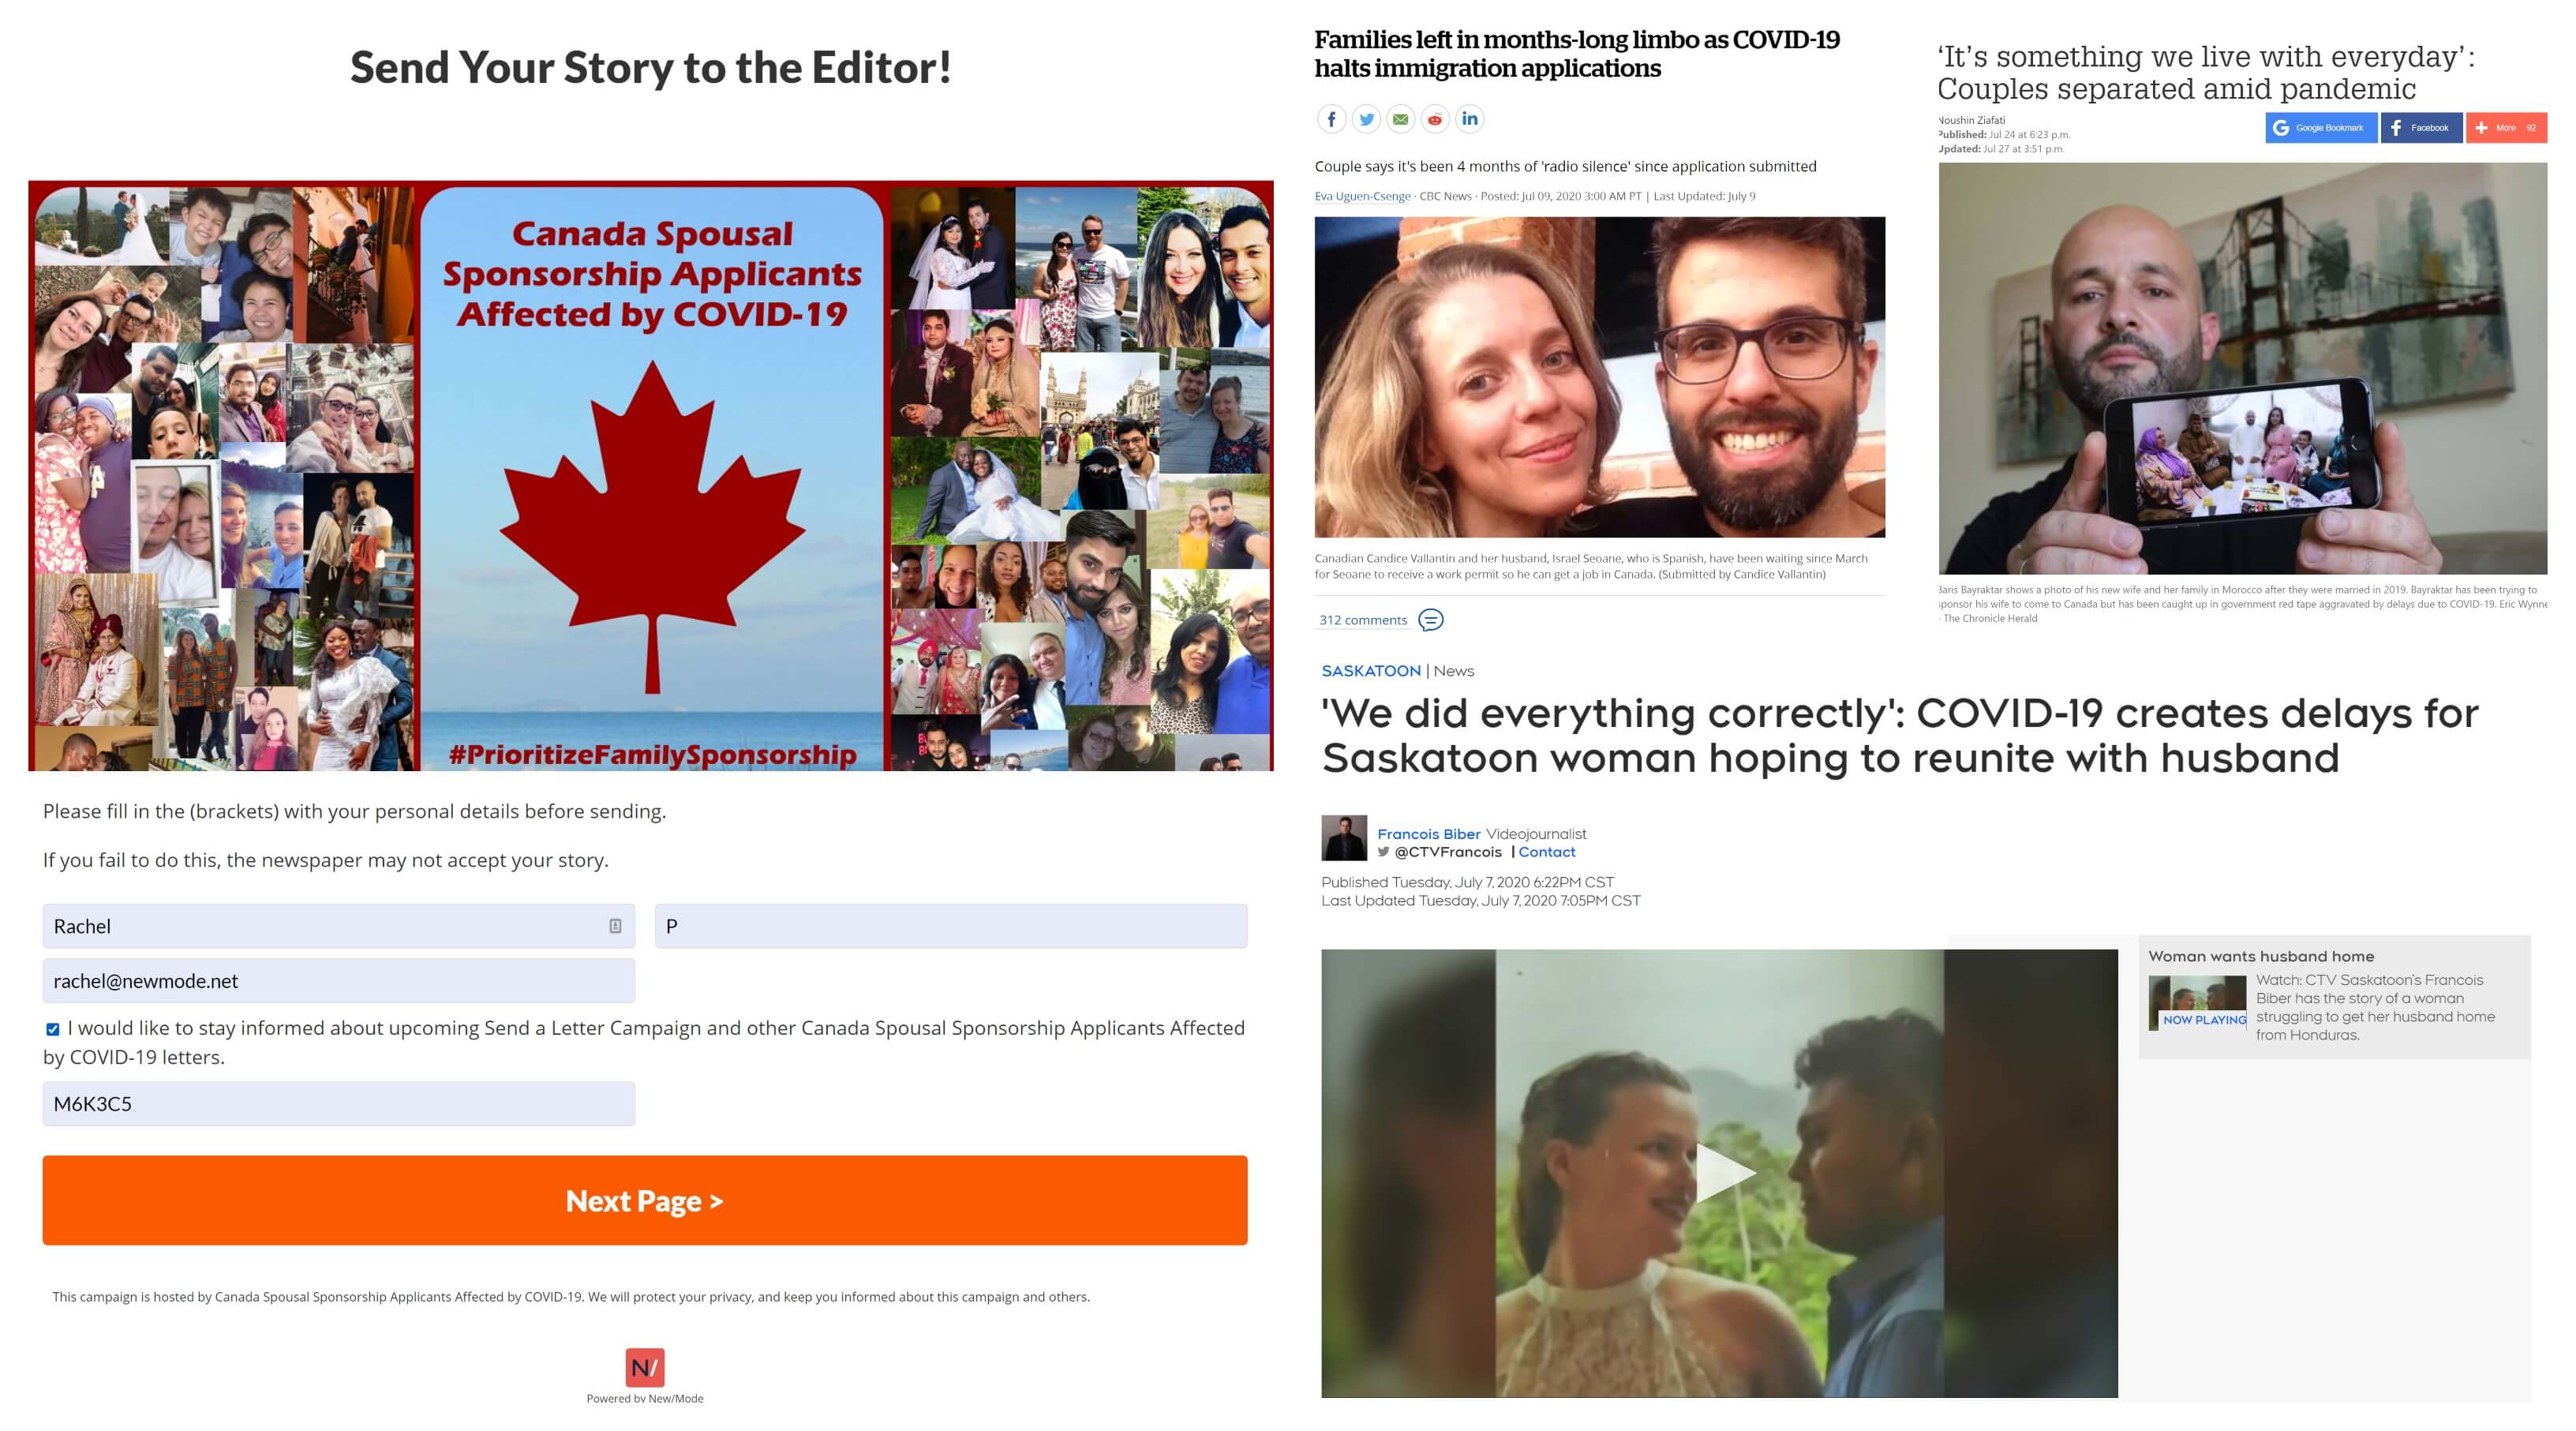Screen dimensions: 2576x1431
Task: Click the blue Facebook share button
Action: (2421, 128)
